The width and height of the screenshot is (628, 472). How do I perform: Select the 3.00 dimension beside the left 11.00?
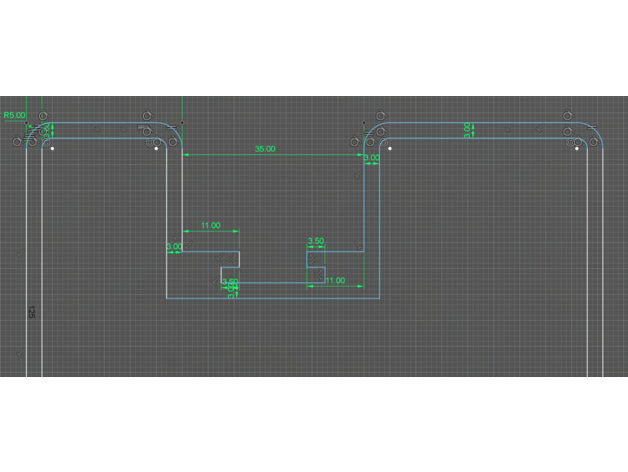(173, 246)
